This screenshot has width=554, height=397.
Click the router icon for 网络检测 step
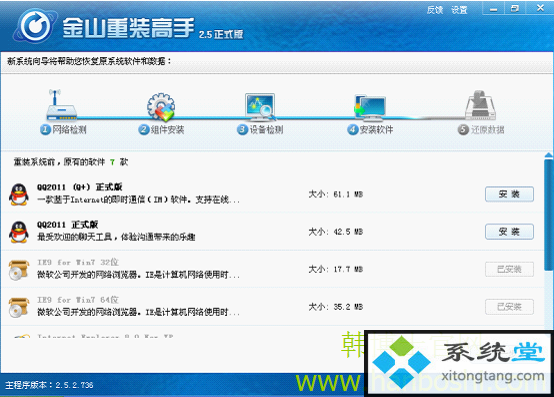(61, 105)
